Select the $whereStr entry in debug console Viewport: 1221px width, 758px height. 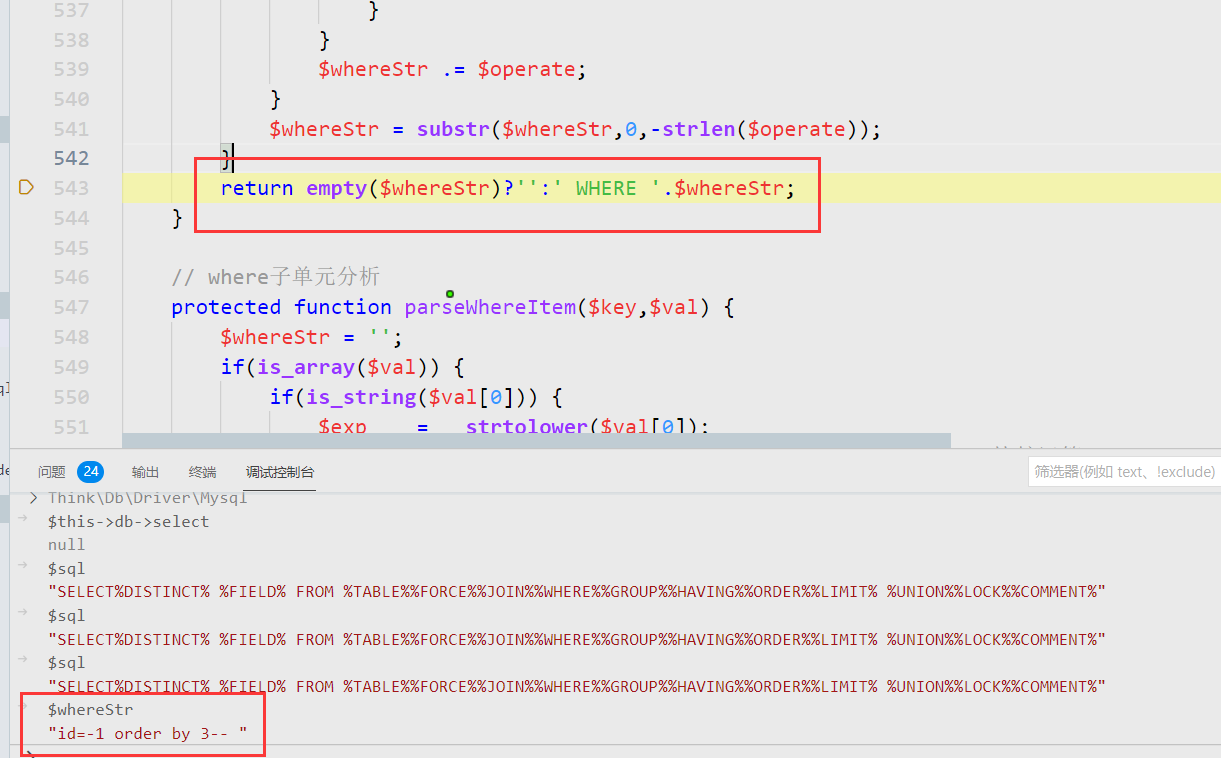[x=90, y=709]
